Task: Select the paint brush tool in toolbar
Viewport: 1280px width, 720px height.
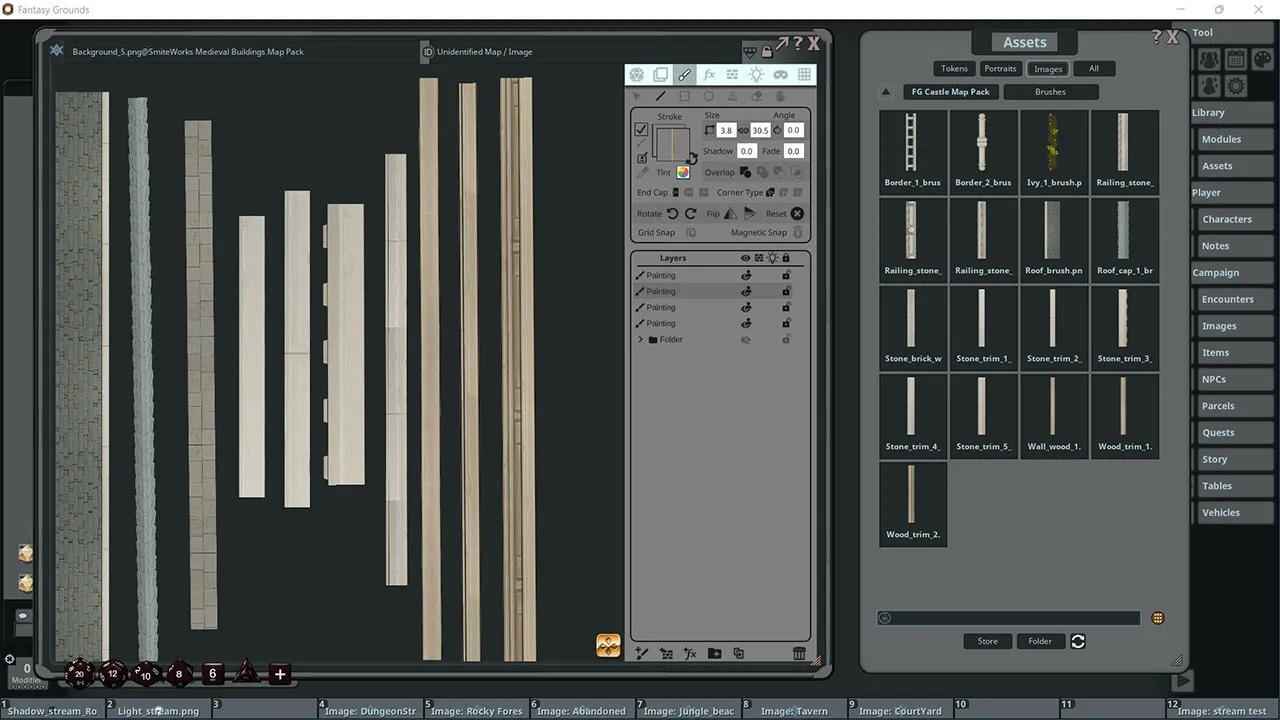Action: [x=684, y=75]
